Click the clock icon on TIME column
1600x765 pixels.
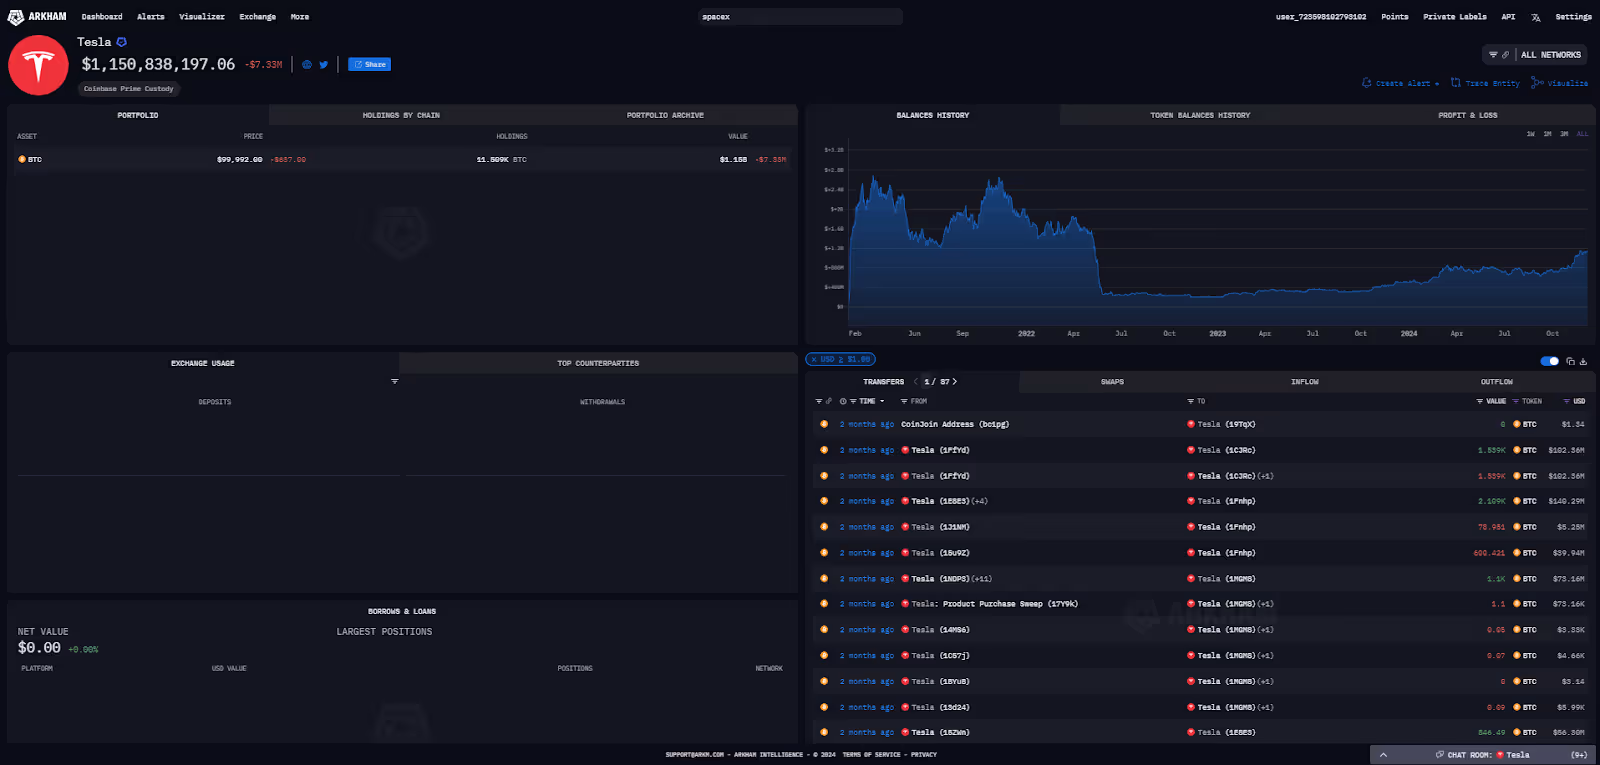(x=843, y=401)
